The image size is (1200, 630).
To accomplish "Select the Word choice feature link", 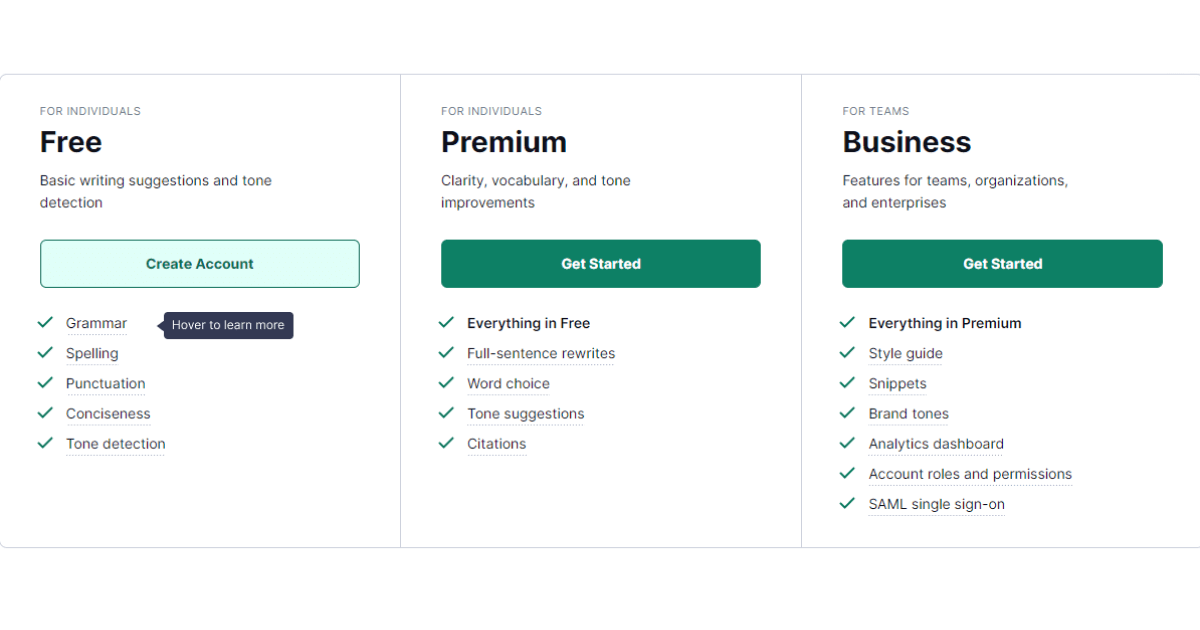I will coord(508,384).
